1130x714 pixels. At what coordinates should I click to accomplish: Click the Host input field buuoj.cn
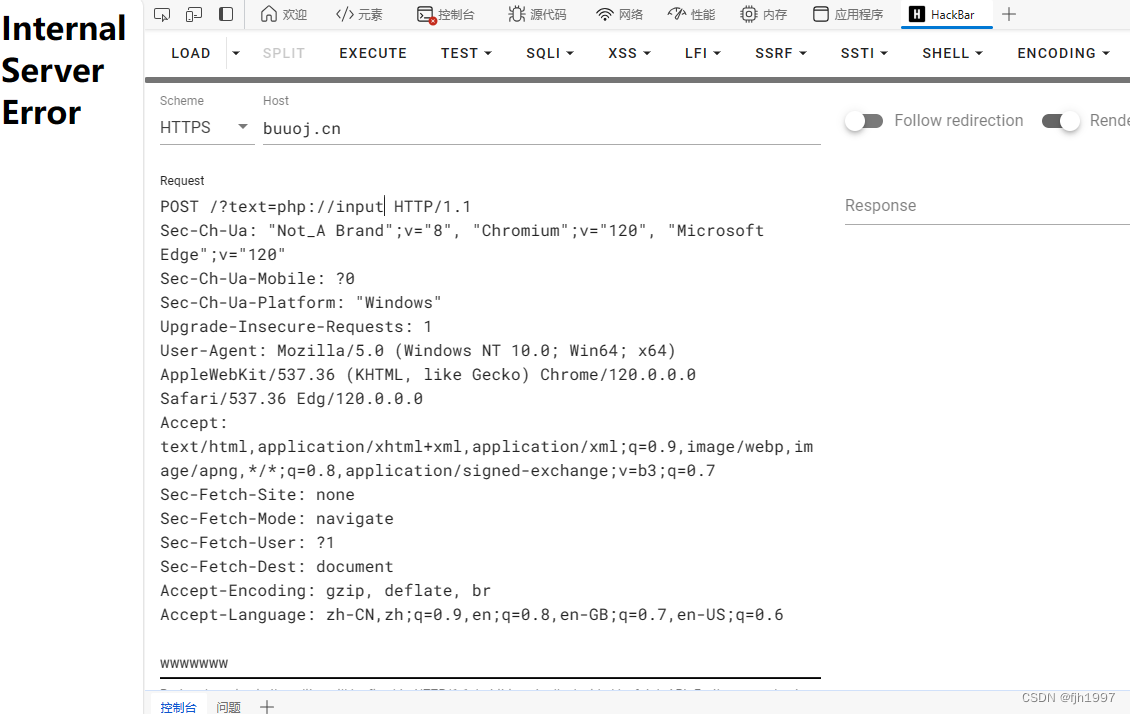541,129
